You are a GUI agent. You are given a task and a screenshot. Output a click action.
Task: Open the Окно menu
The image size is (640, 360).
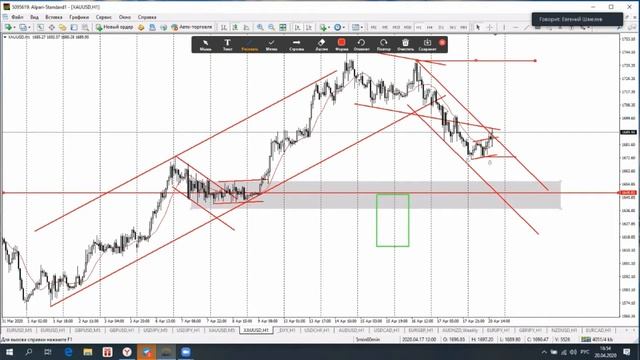click(125, 17)
